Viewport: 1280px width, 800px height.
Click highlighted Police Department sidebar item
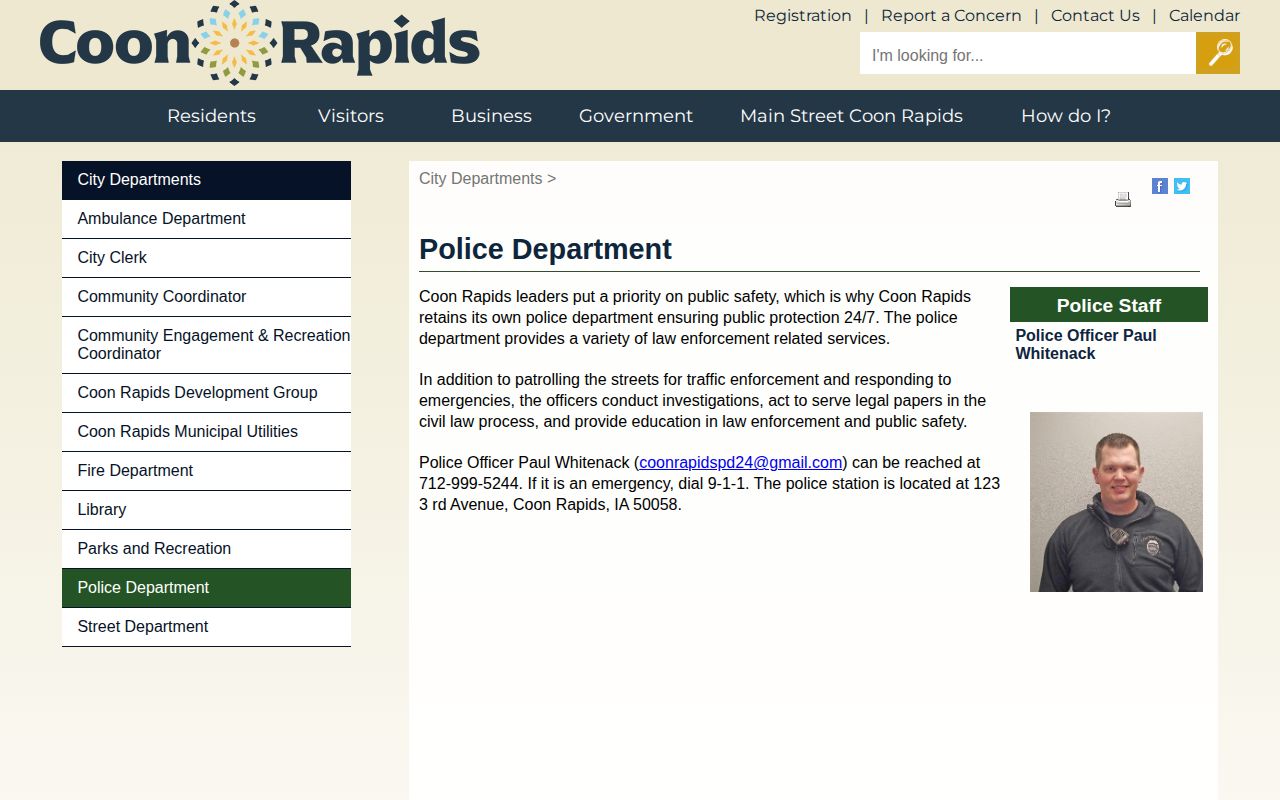click(x=206, y=588)
